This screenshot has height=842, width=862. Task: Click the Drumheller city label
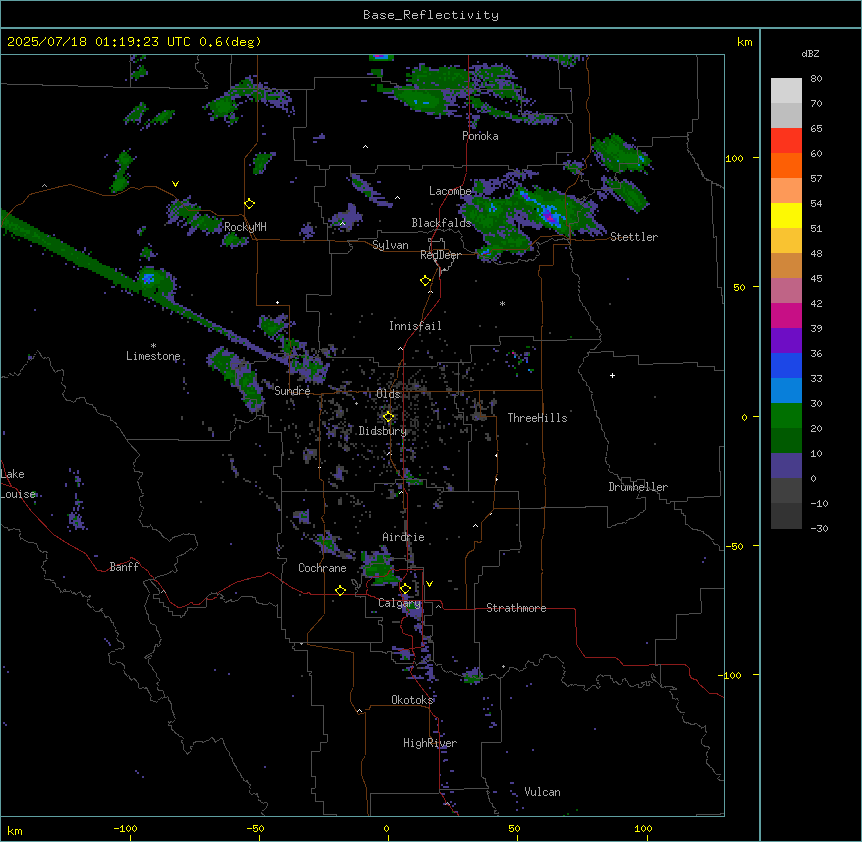(x=638, y=487)
